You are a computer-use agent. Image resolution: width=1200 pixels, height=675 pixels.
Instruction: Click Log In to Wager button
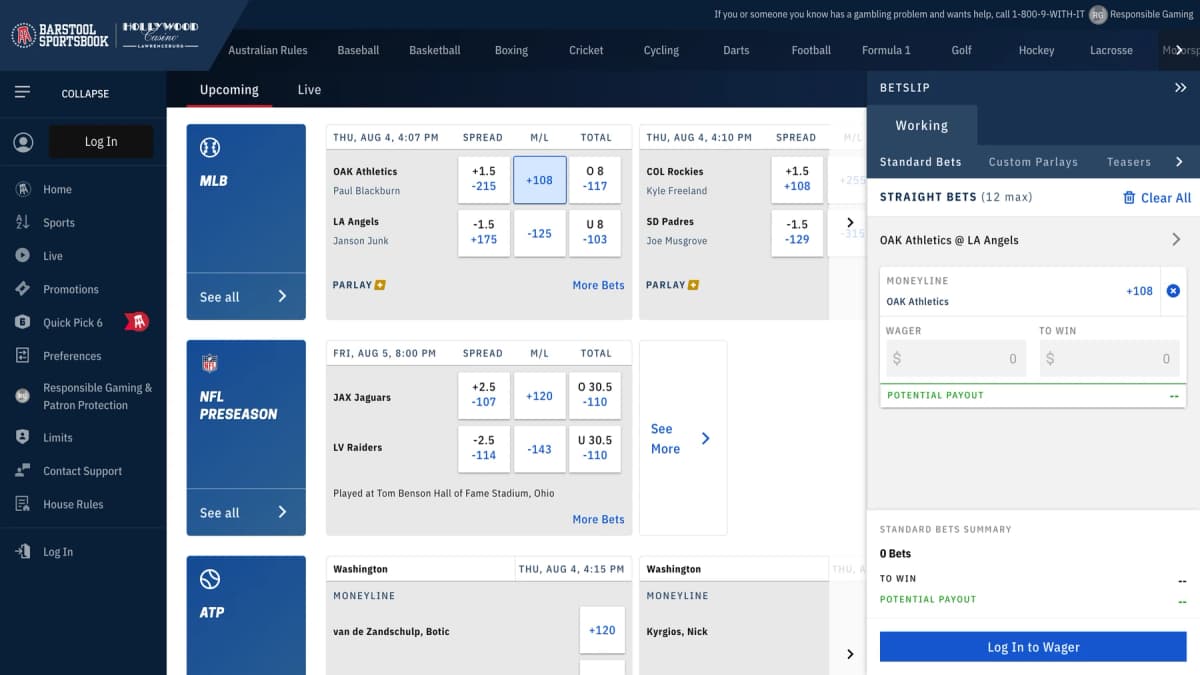[1033, 647]
